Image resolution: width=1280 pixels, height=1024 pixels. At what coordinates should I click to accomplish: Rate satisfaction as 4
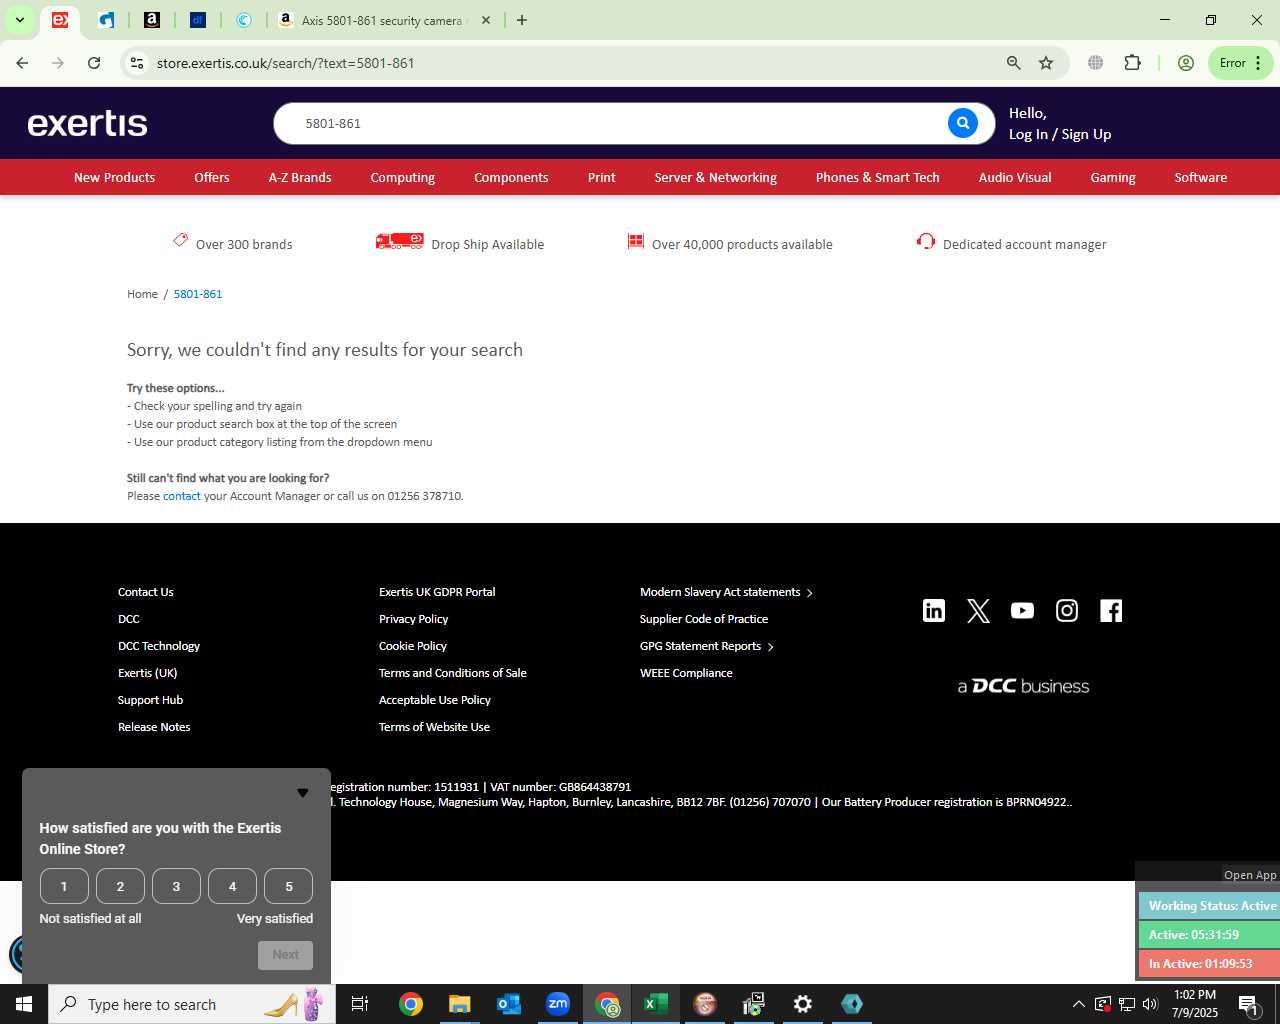pos(232,886)
